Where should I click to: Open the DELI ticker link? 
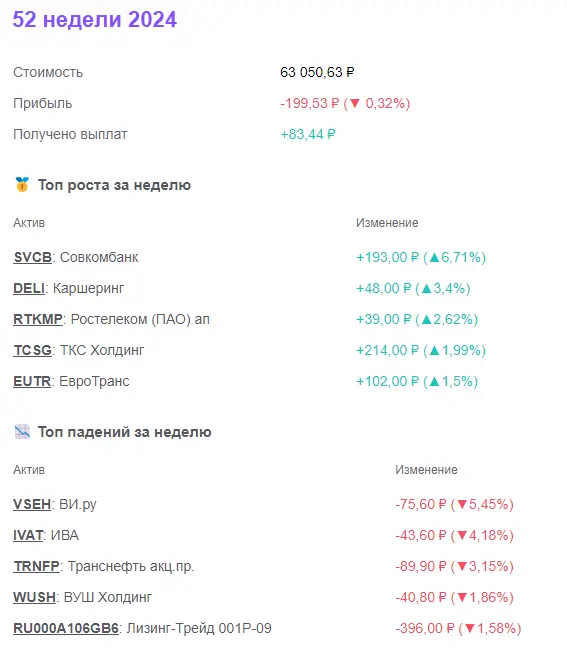point(29,288)
